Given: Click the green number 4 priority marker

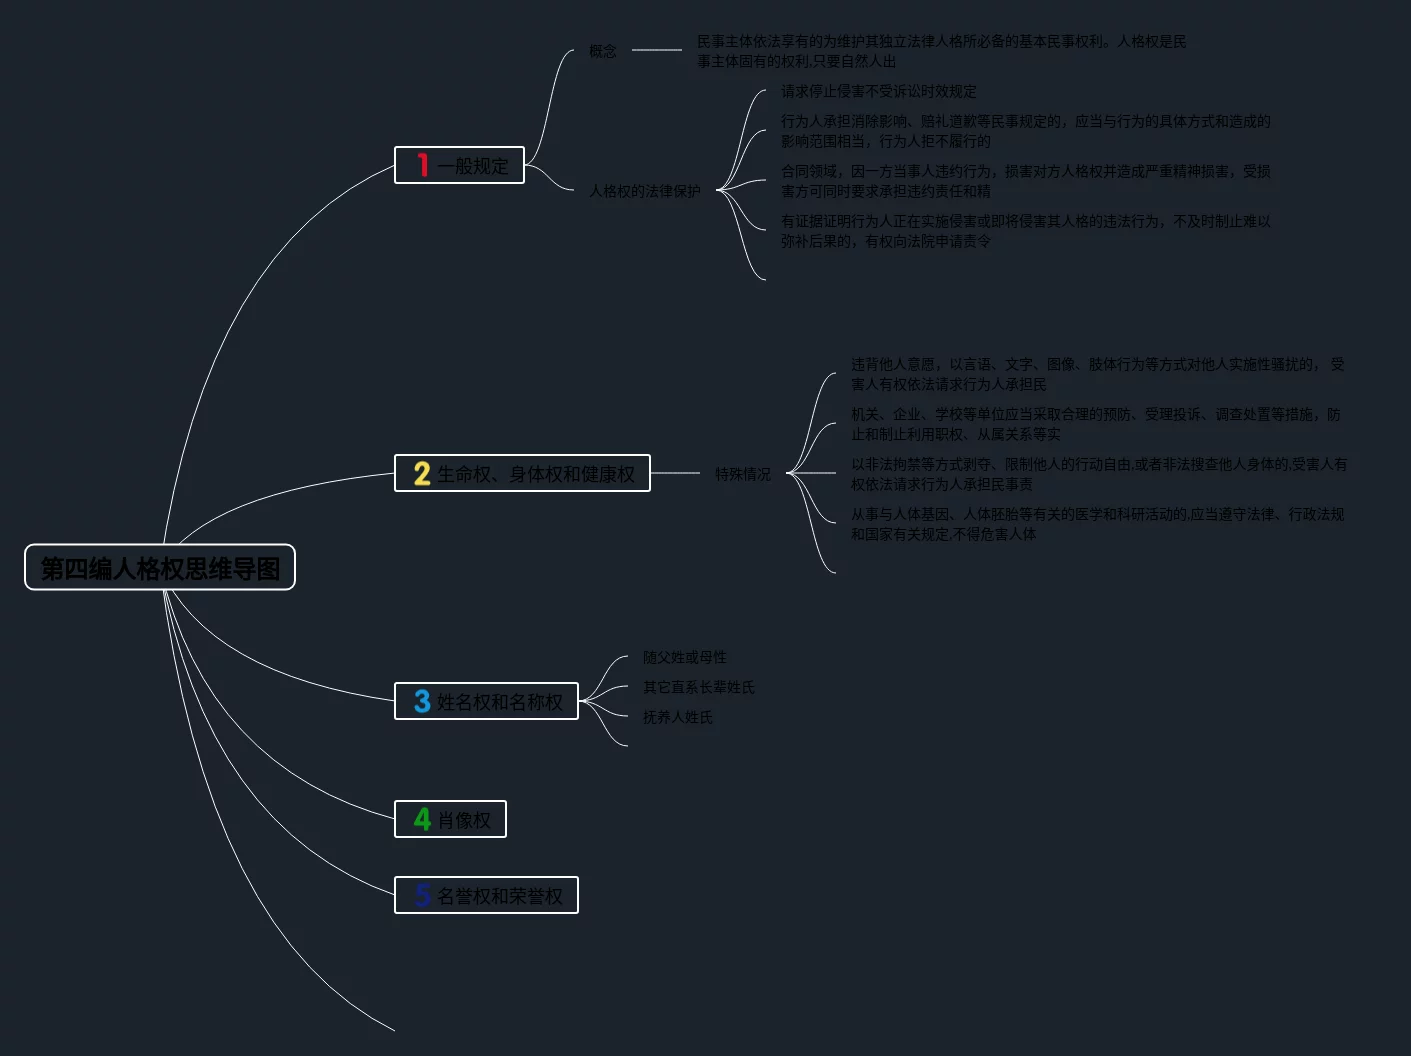Looking at the screenshot, I should [x=422, y=819].
